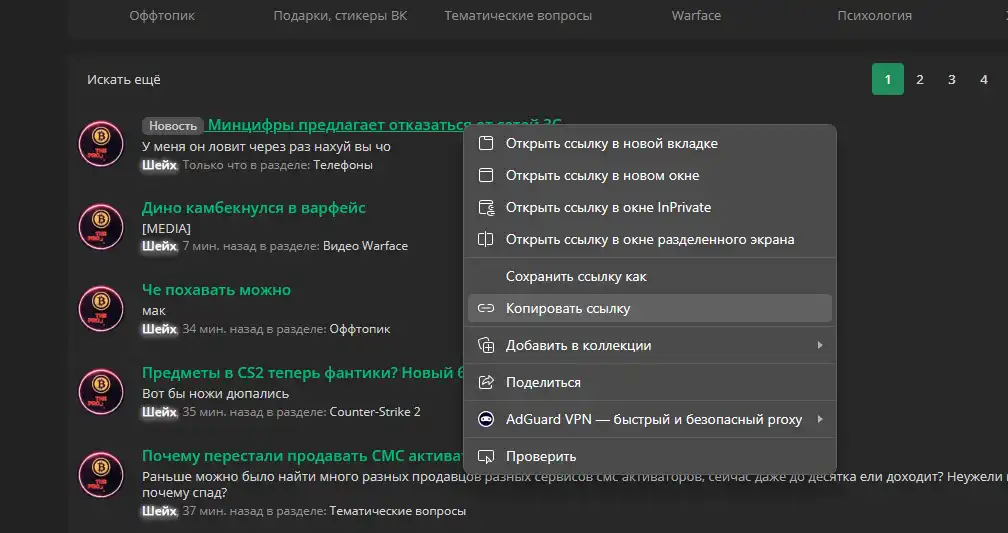Expand the Добавить в коллекции submenu arrow
This screenshot has width=1008, height=533.
pos(820,345)
